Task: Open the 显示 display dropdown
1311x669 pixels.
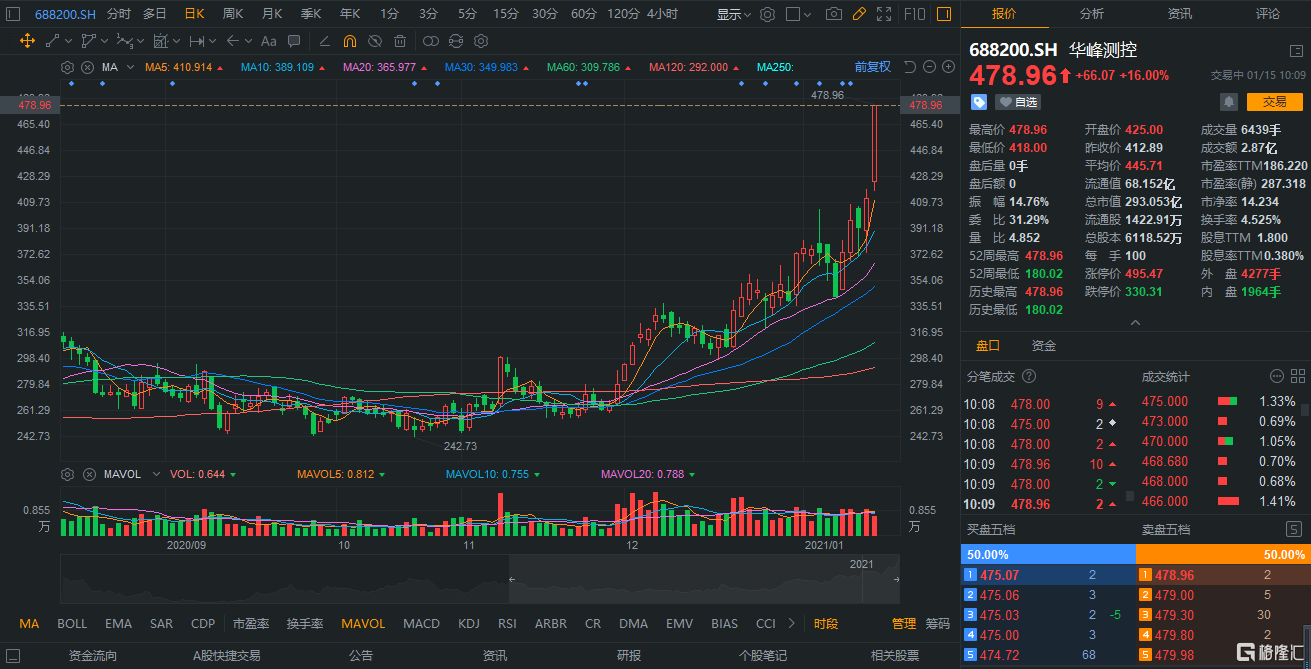Action: (735, 14)
